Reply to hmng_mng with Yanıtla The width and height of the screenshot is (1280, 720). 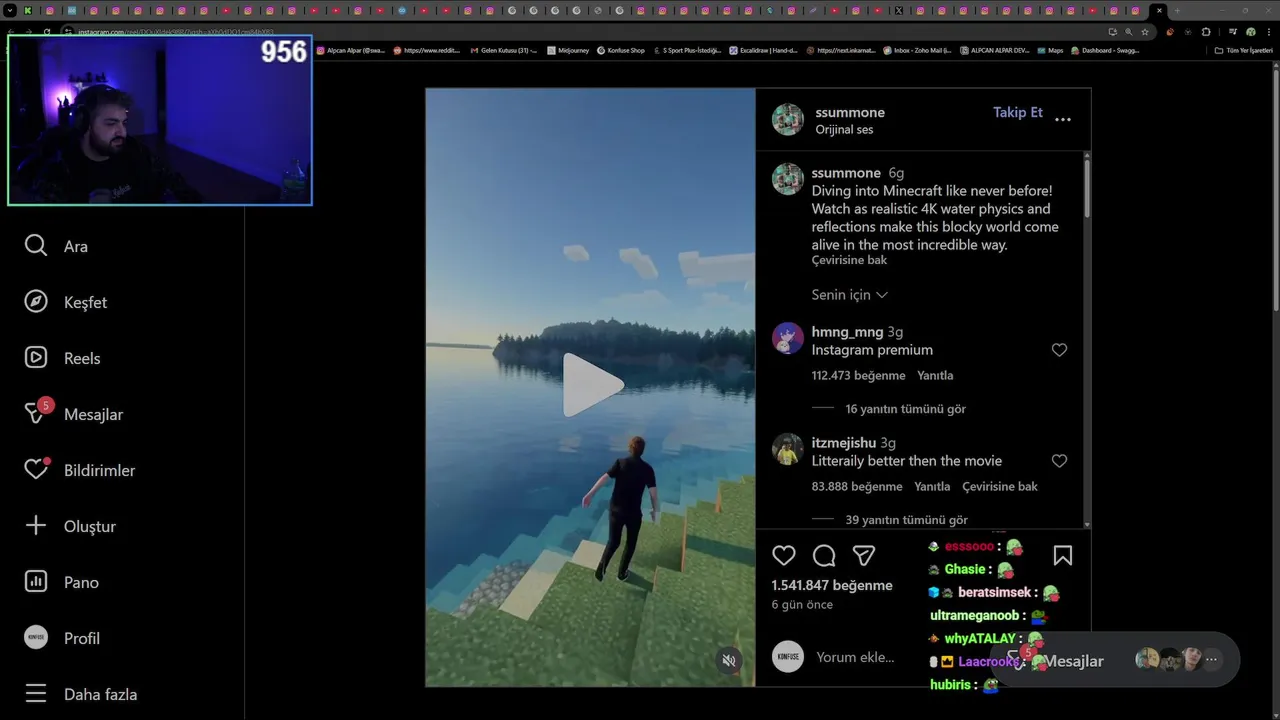click(935, 376)
